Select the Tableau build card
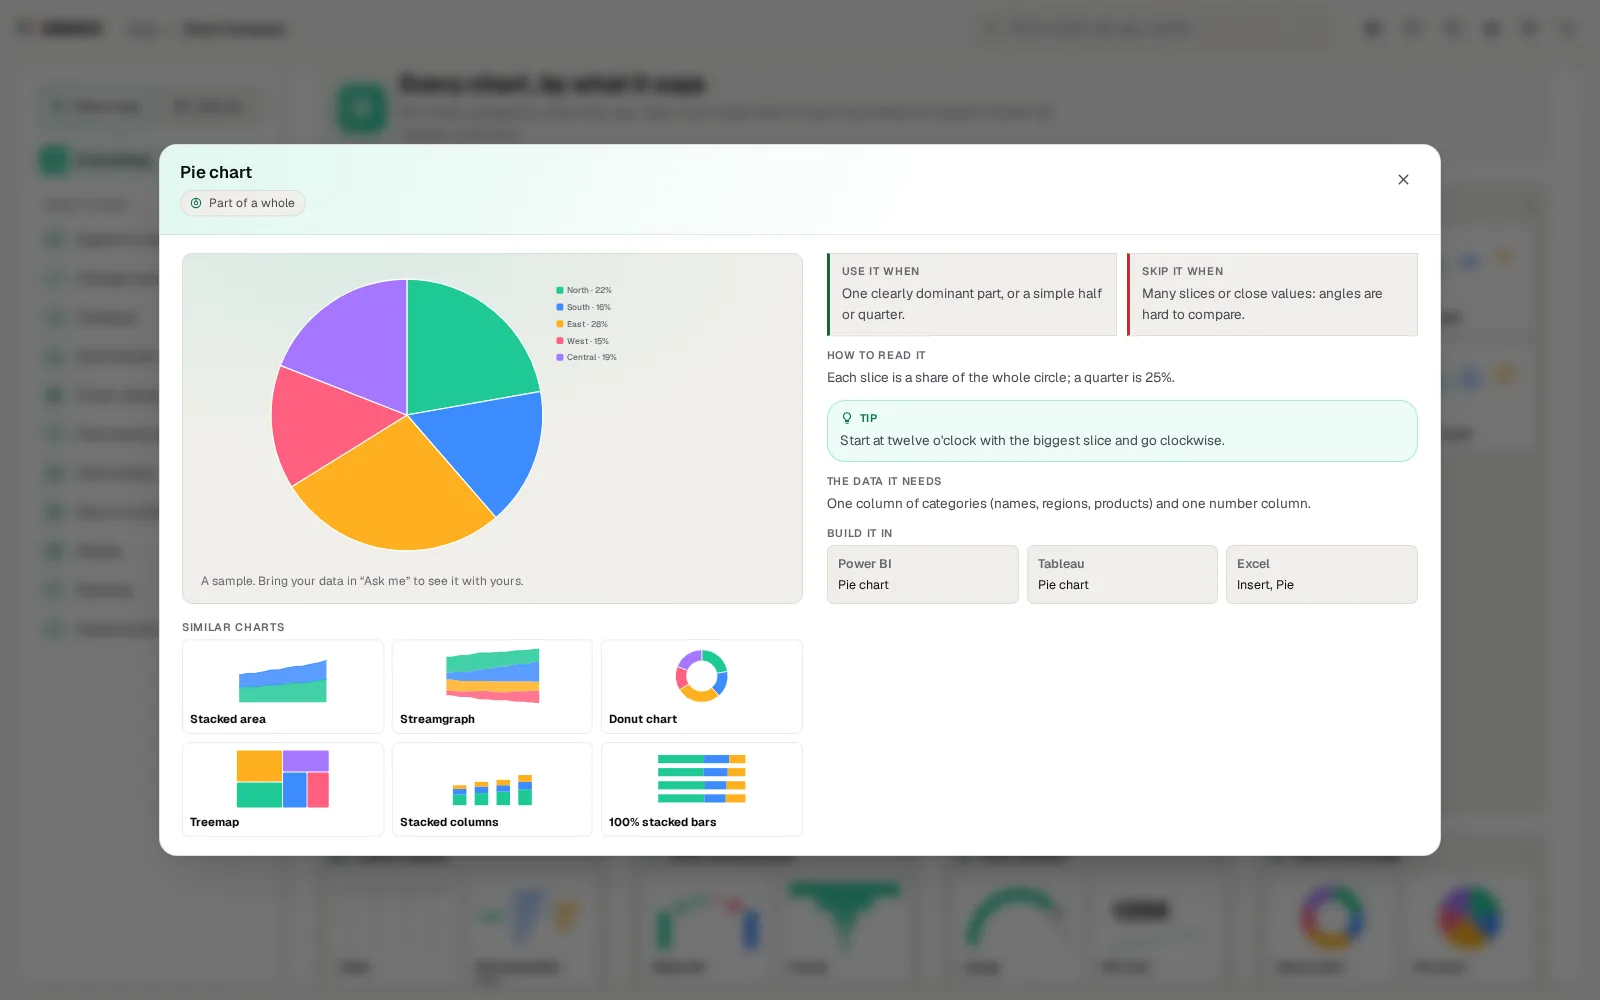Image resolution: width=1600 pixels, height=1000 pixels. click(1122, 574)
